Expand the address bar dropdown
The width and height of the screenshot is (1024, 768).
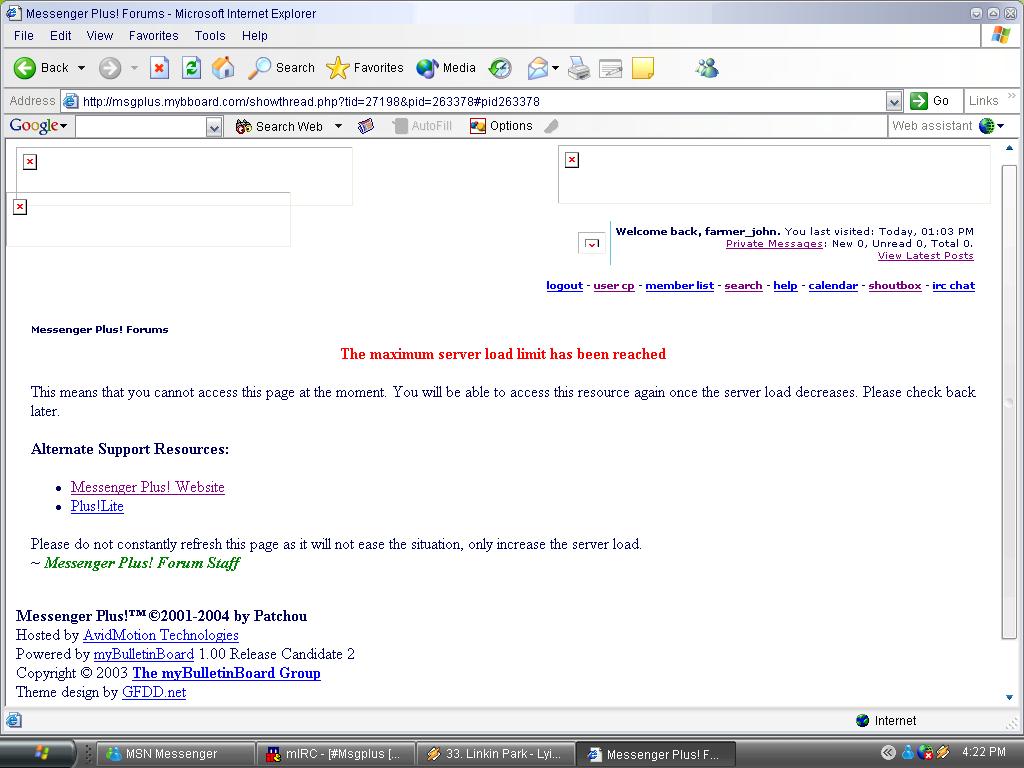894,101
